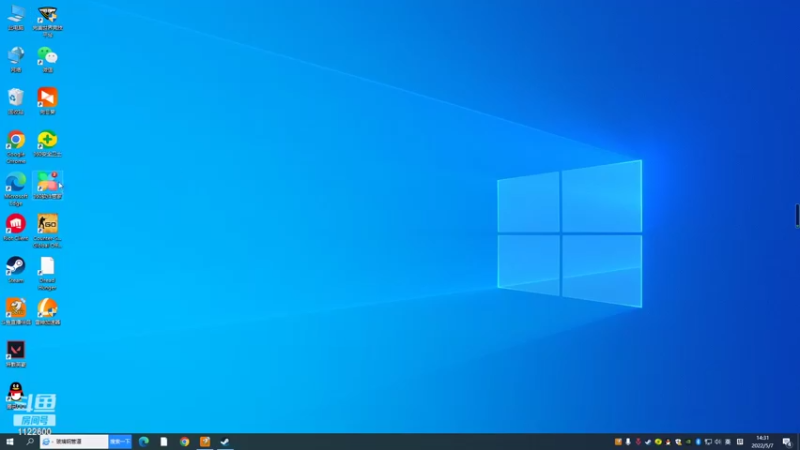Select the colorful petals app shortcut

[x=47, y=185]
